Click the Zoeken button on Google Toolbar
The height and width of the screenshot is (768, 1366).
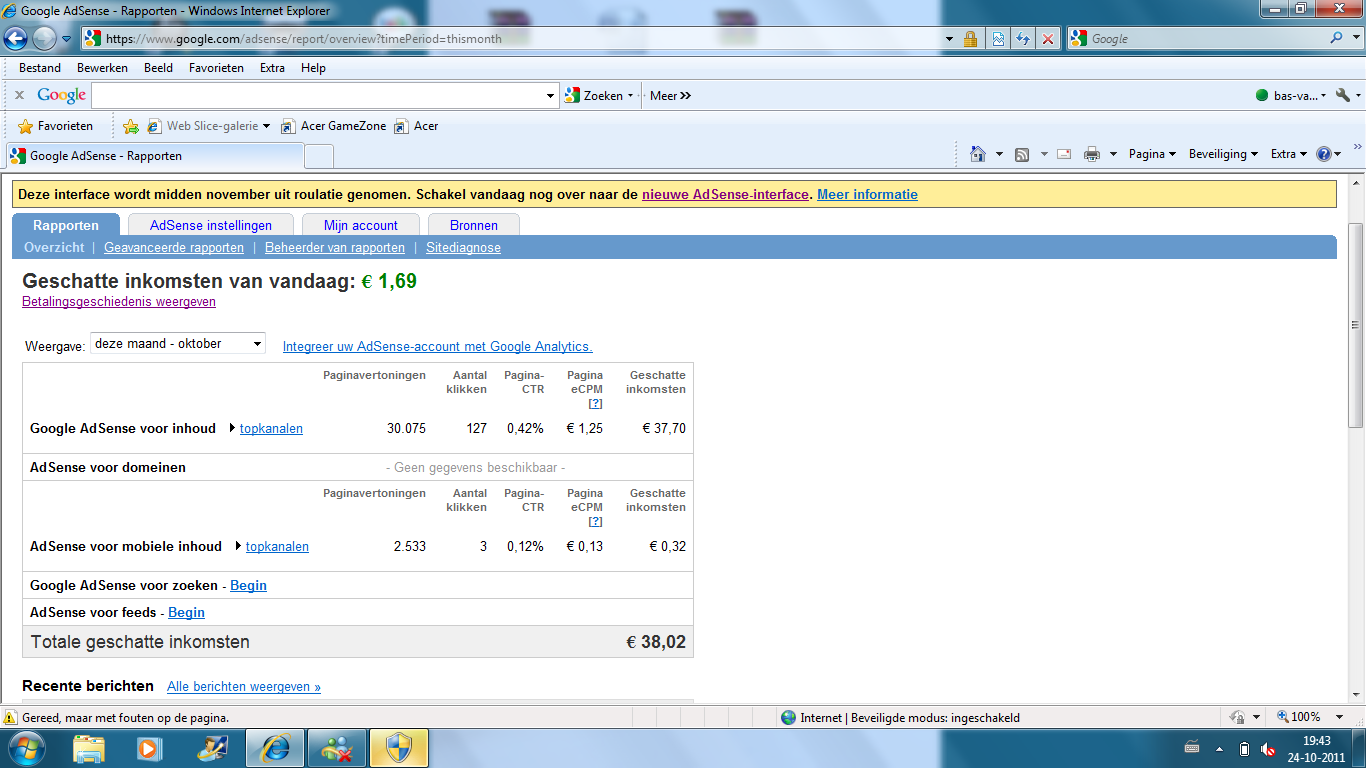[x=593, y=96]
